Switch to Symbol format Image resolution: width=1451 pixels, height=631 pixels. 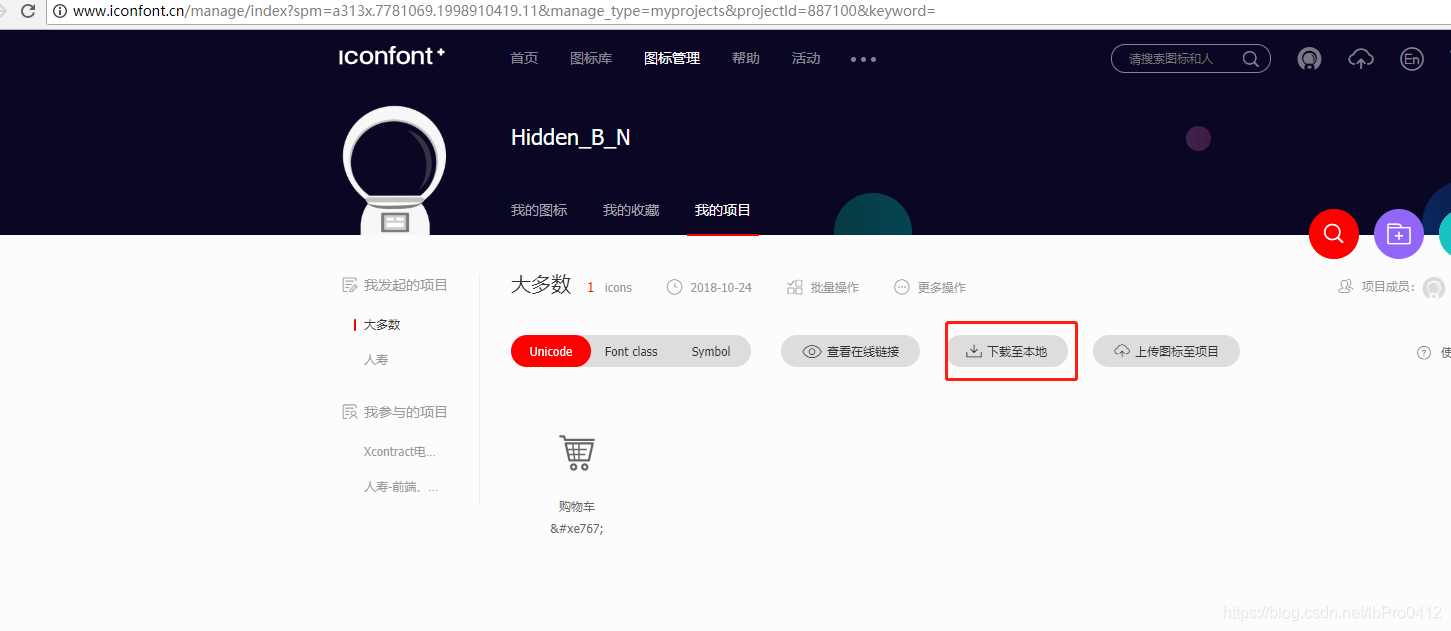pos(711,351)
